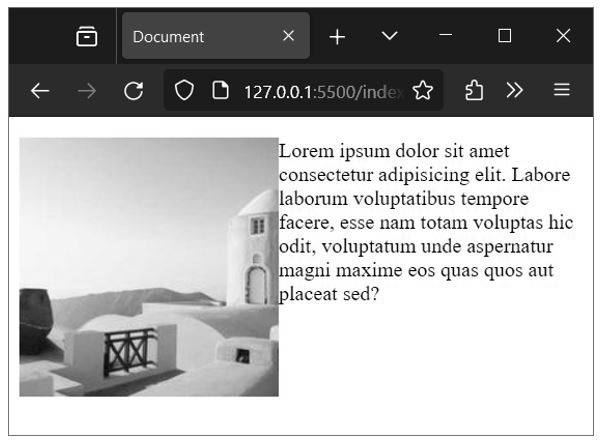Bookmark this page with the star
This screenshot has width=603, height=445.
[423, 91]
